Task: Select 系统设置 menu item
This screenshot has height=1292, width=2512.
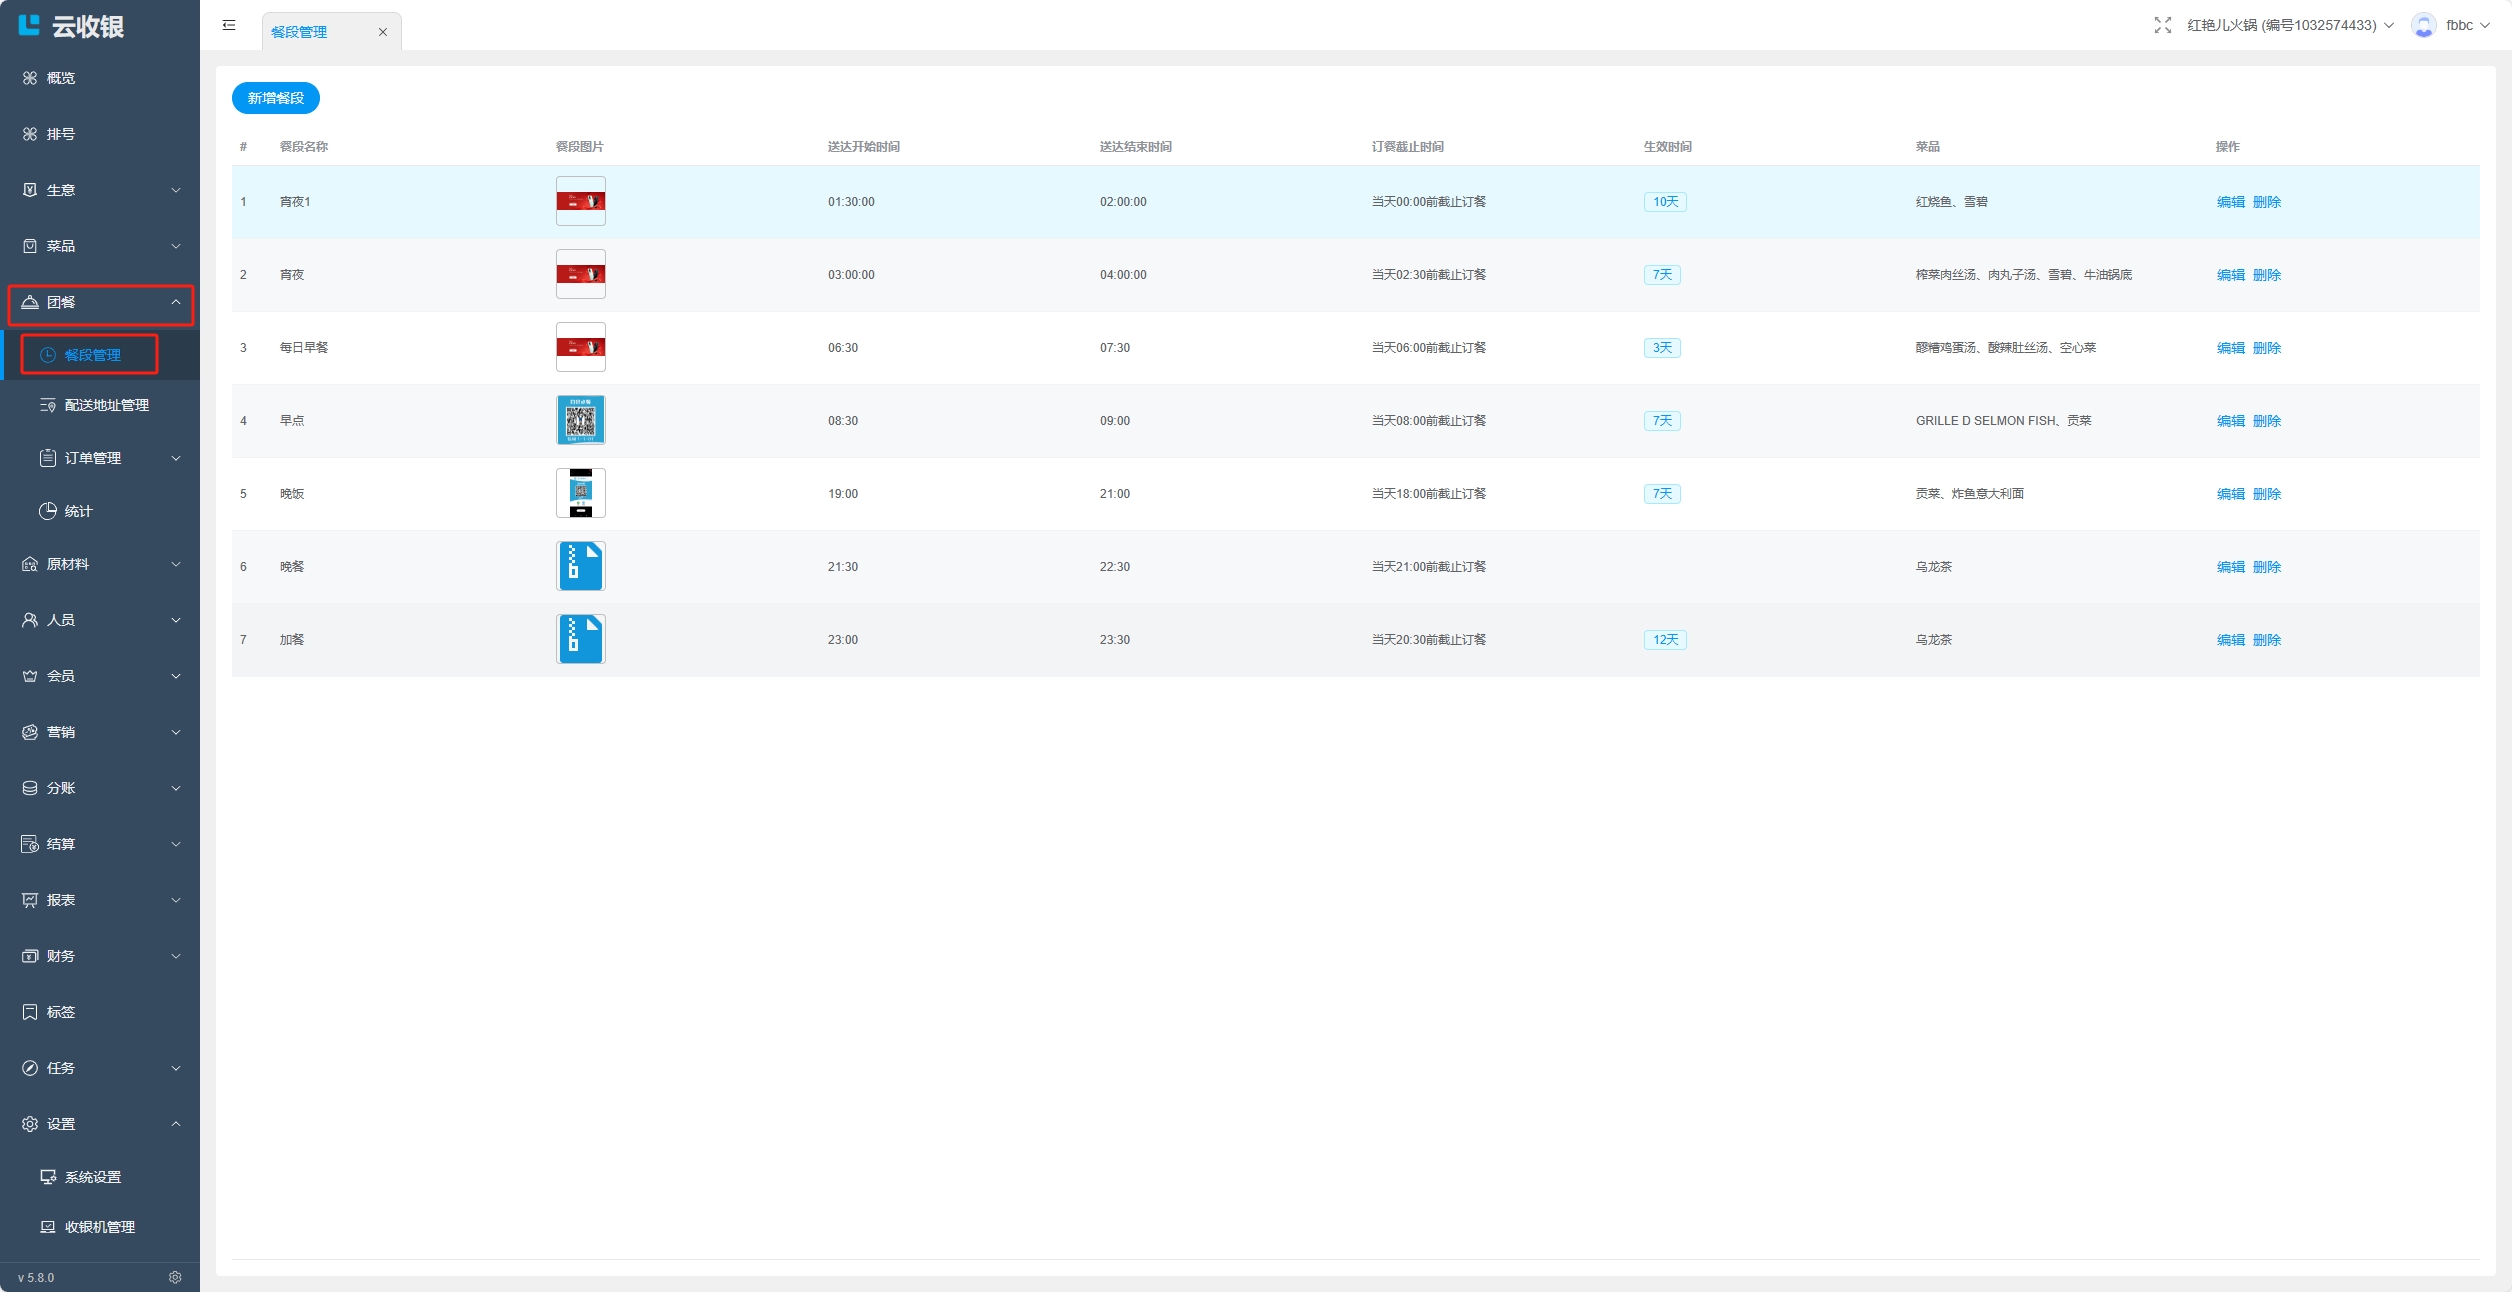Action: [x=92, y=1177]
